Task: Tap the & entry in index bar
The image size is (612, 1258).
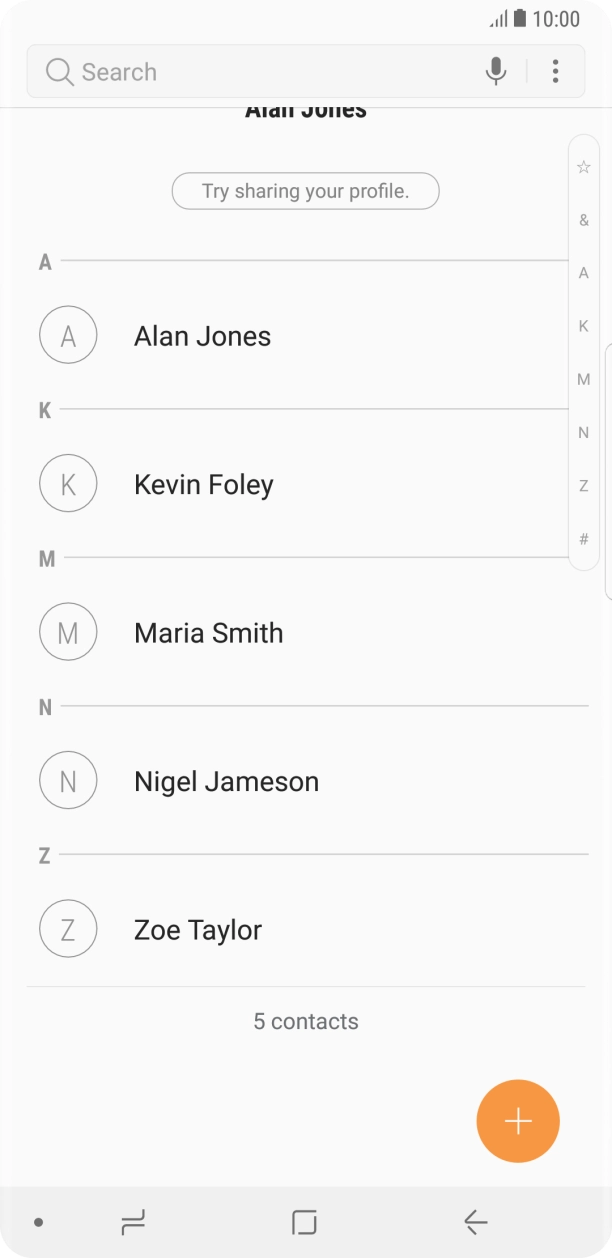Action: click(x=584, y=220)
